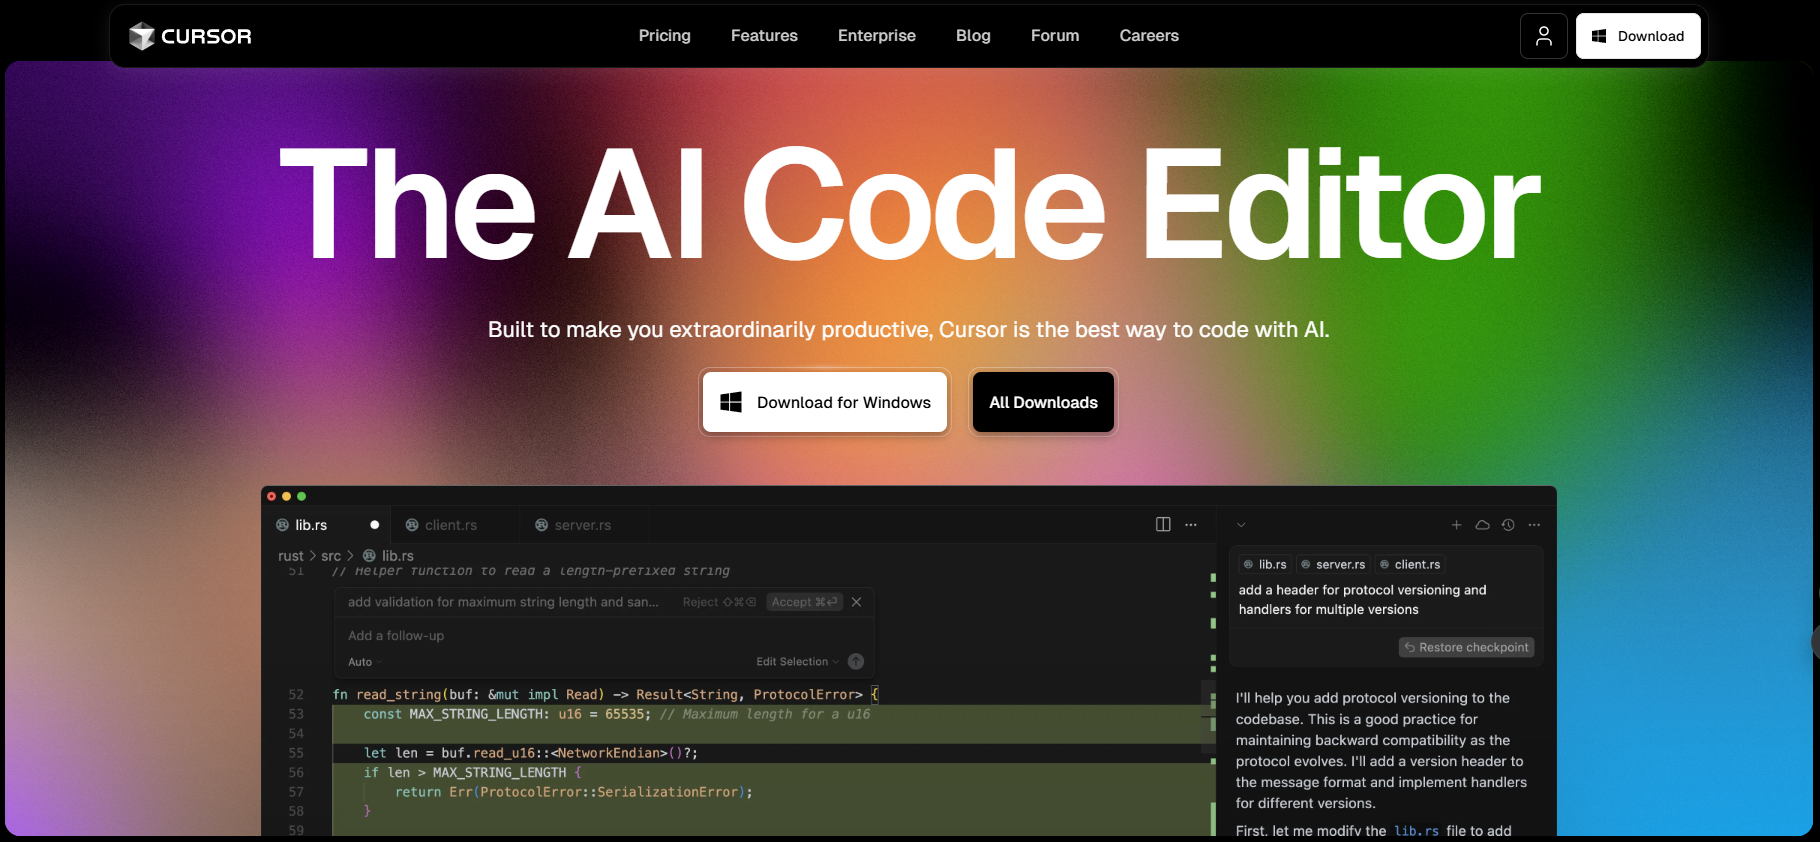Accept the inline code suggestion
This screenshot has height=842, width=1820.
[x=805, y=602]
